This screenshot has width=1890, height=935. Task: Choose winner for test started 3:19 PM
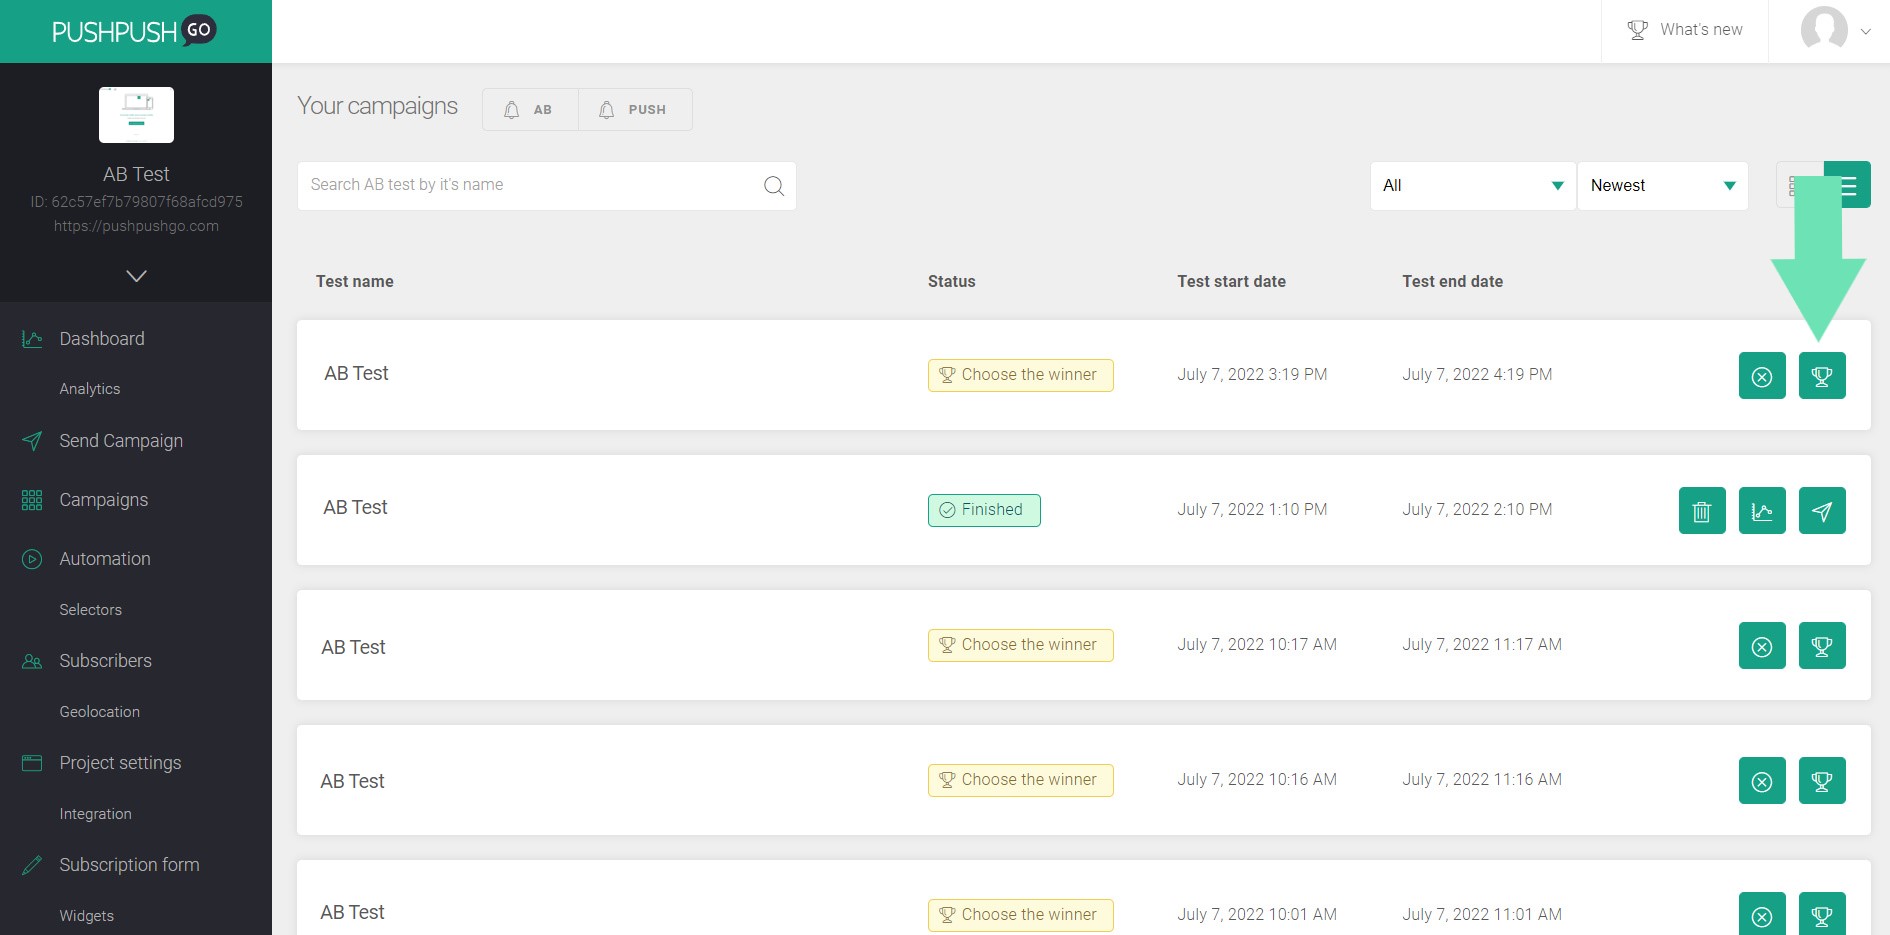click(1822, 376)
